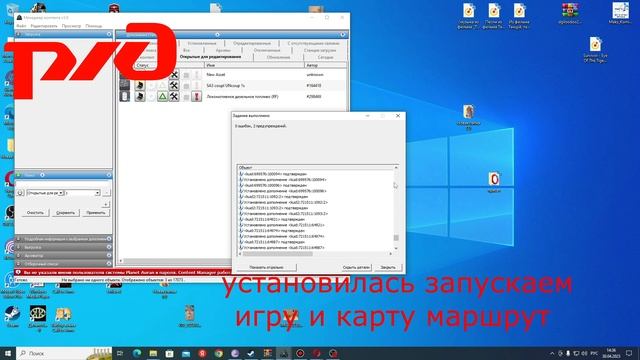Click the Windows taskbar search box

click(64, 353)
